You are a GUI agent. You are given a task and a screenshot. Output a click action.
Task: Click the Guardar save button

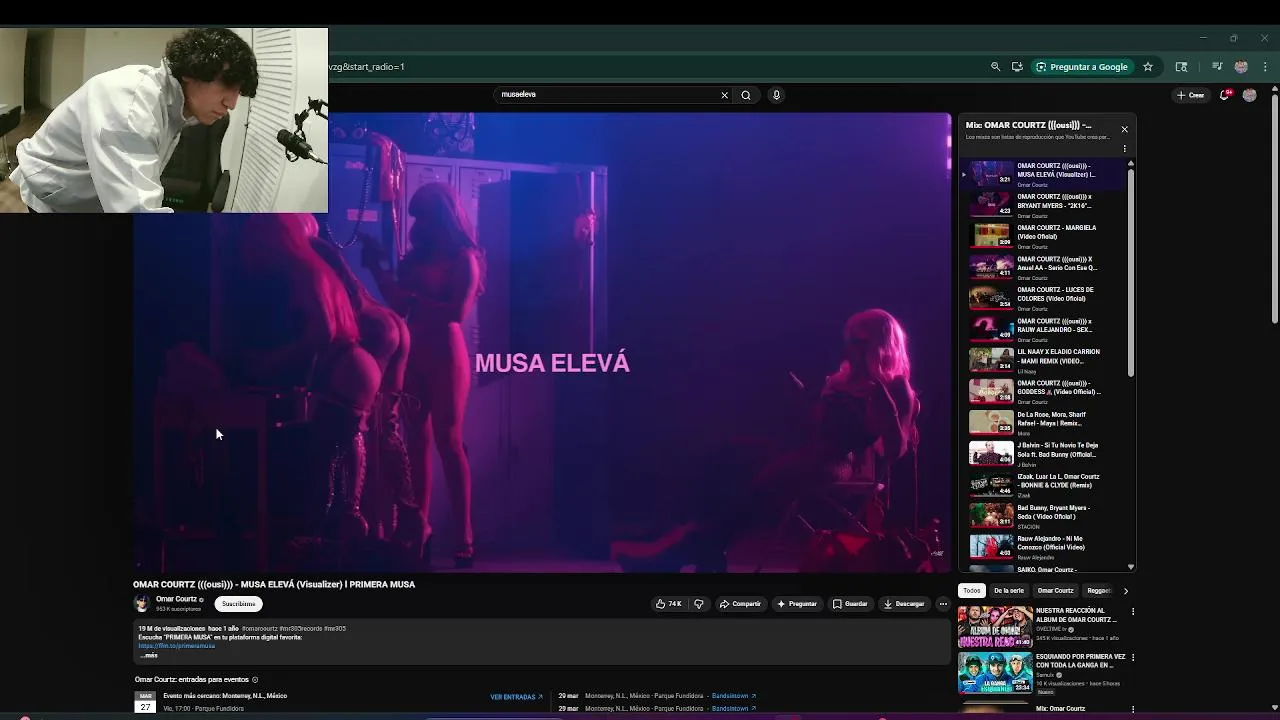pos(851,604)
